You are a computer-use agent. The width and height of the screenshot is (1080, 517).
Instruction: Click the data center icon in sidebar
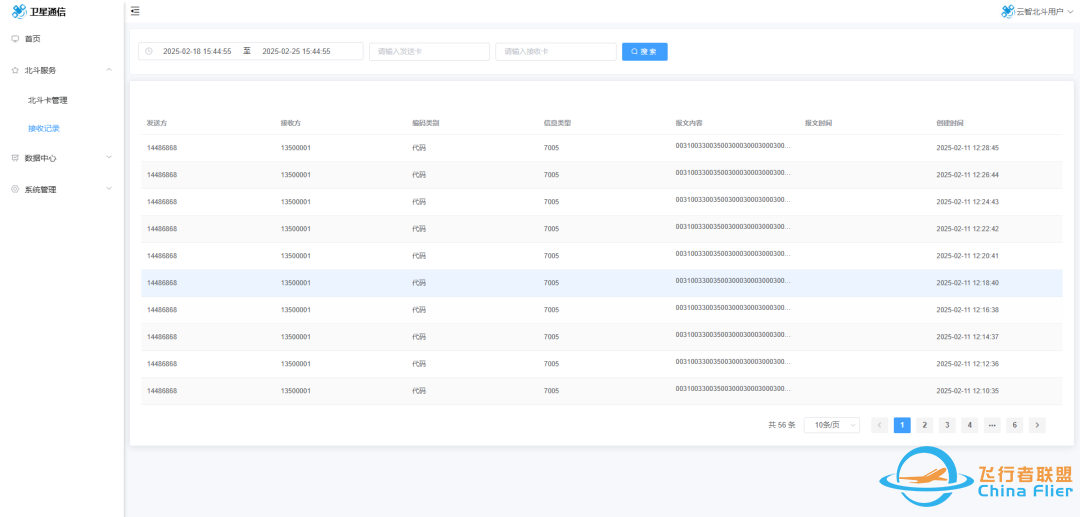click(15, 158)
